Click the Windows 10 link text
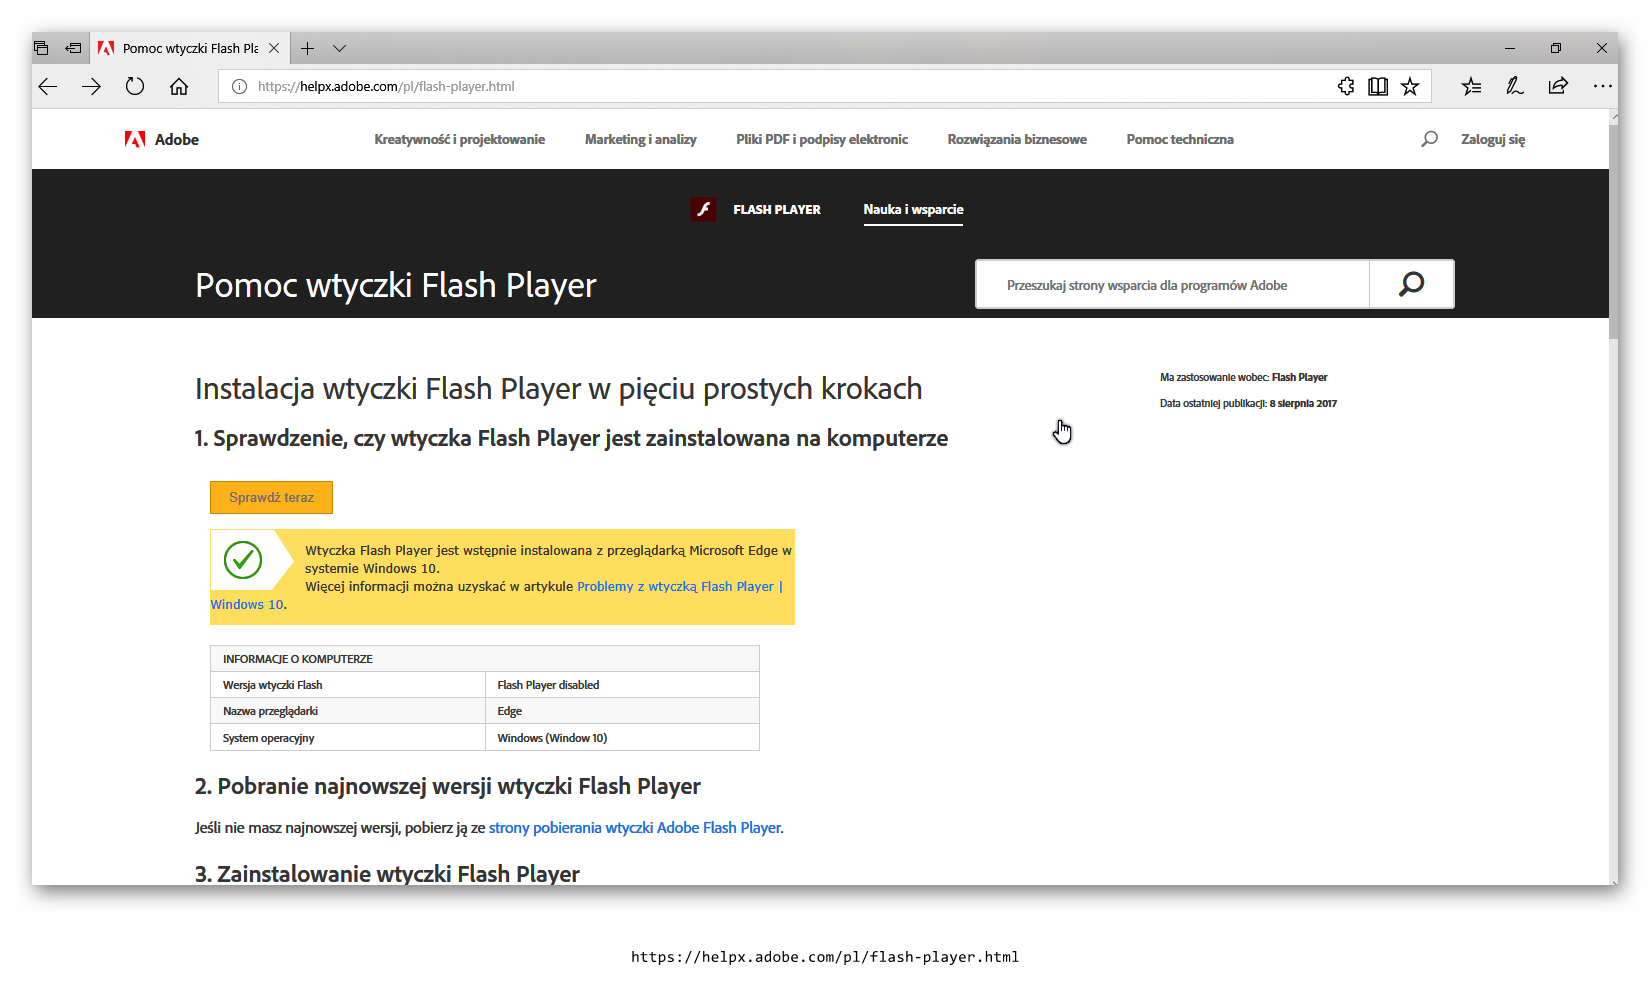1650x997 pixels. coord(247,604)
